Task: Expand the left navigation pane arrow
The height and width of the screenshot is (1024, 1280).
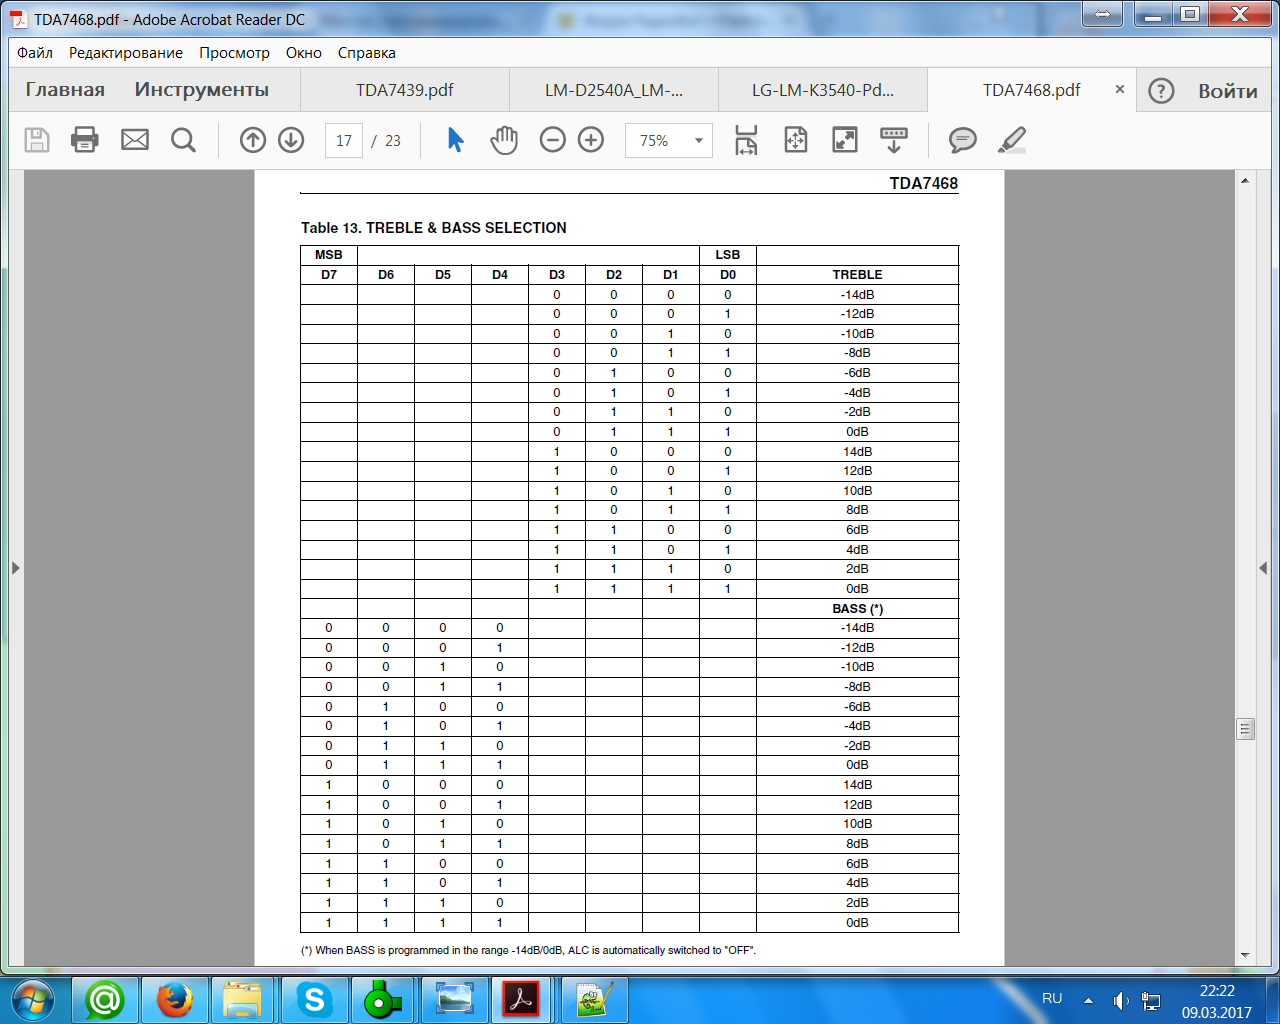Action: coord(15,568)
